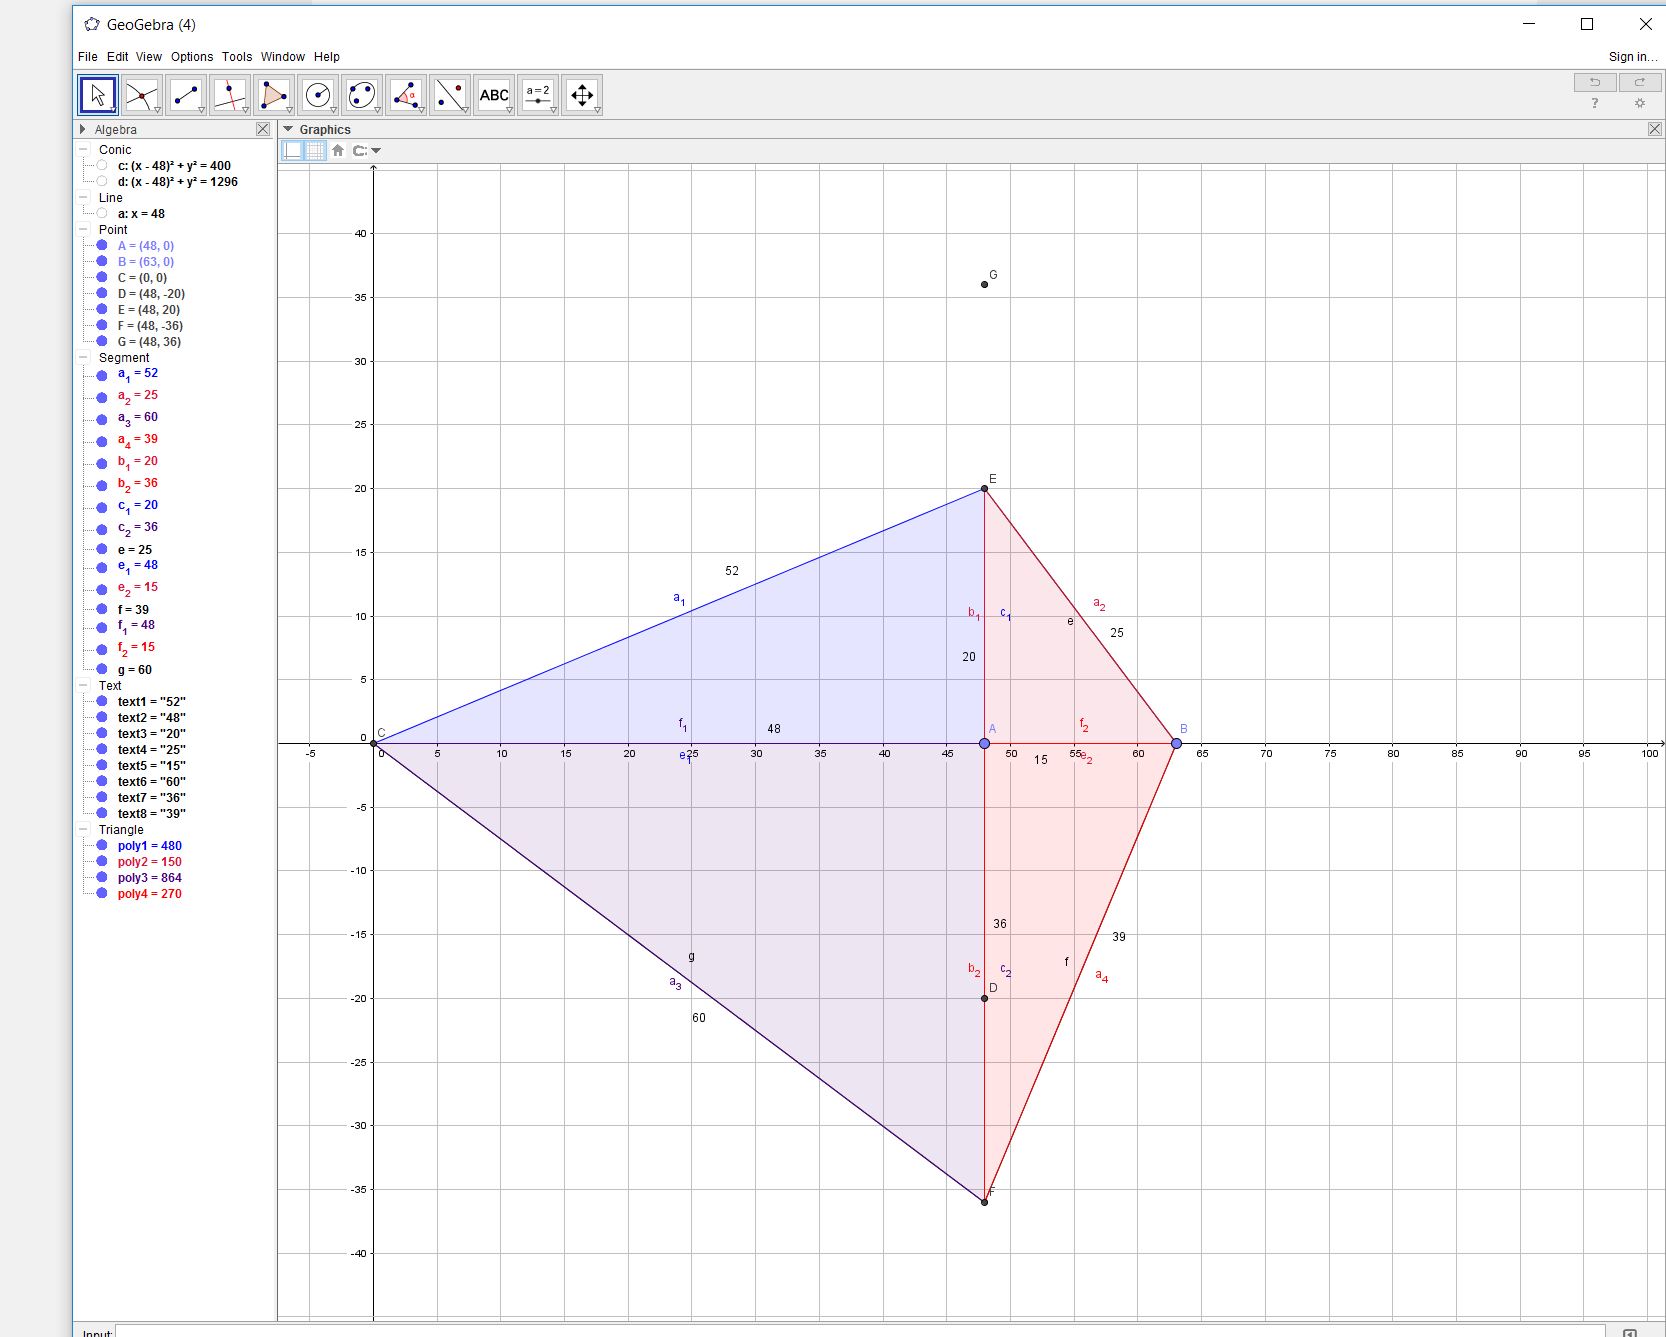1666x1337 pixels.
Task: Select the Circle with Center tool
Action: coord(317,94)
